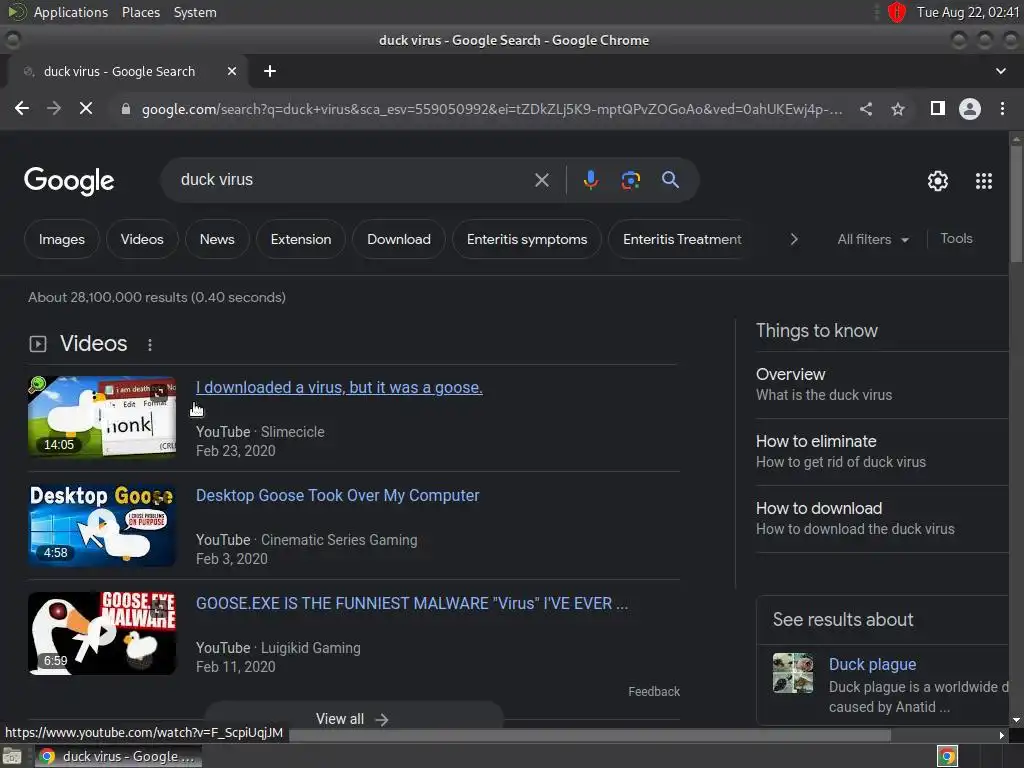Viewport: 1024px width, 768px height.
Task: Open a new browser tab
Action: click(270, 71)
